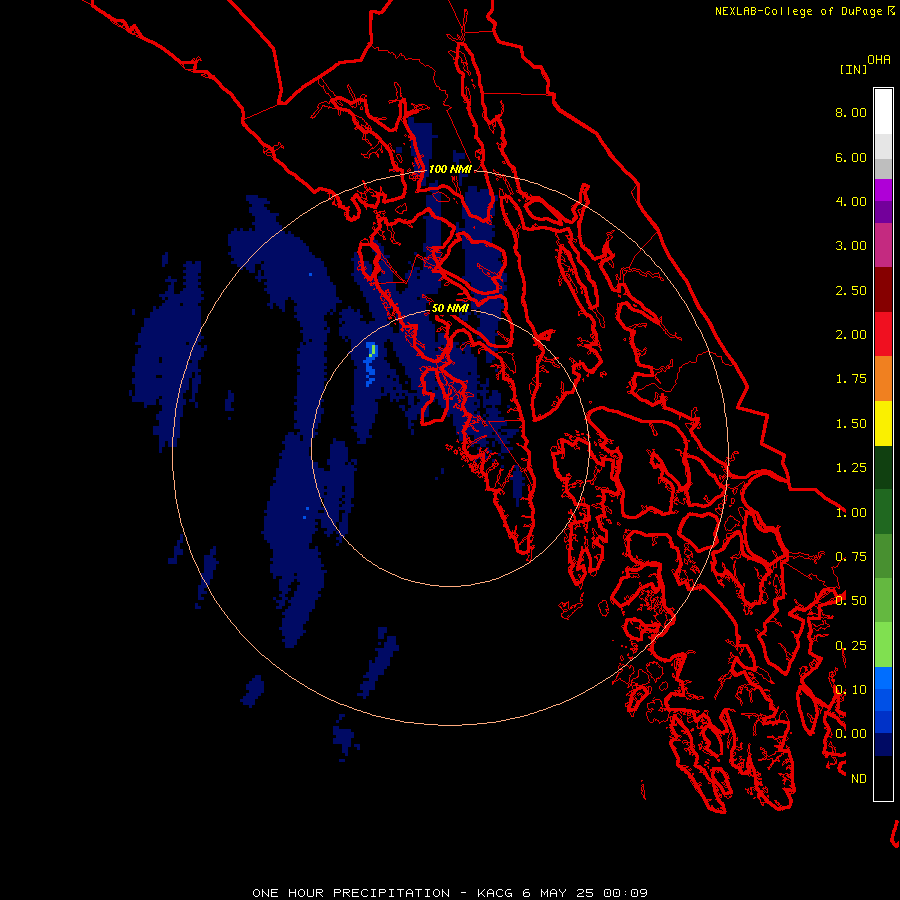Select the yellow 1.50 legend swatch
Viewport: 900px width, 900px height.
883,423
